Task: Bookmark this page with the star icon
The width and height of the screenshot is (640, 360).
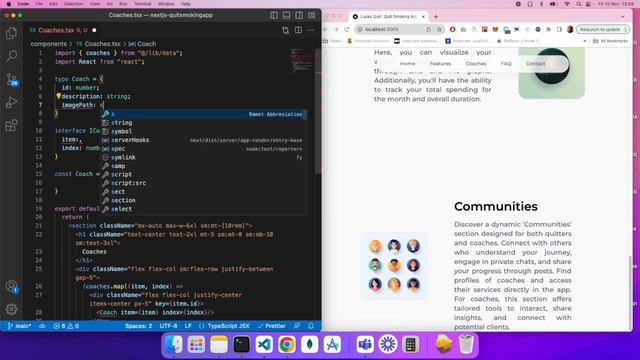Action: (439, 29)
